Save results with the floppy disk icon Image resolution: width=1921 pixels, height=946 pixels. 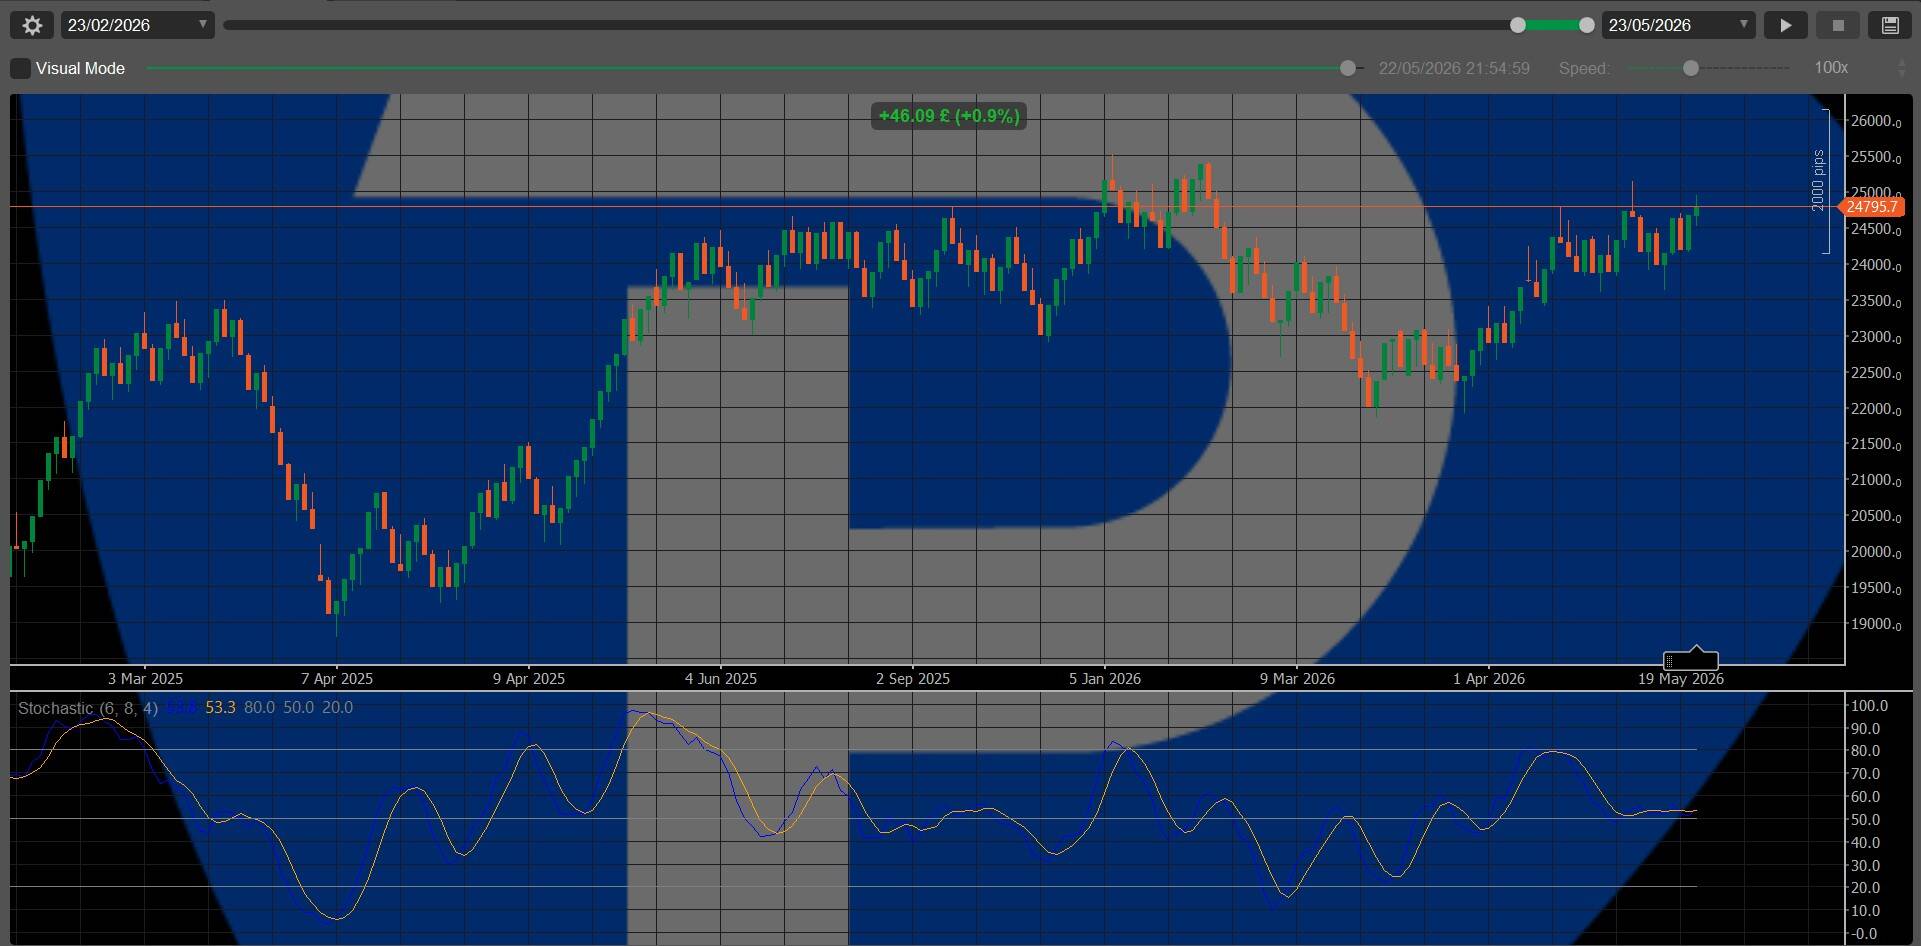(x=1890, y=25)
